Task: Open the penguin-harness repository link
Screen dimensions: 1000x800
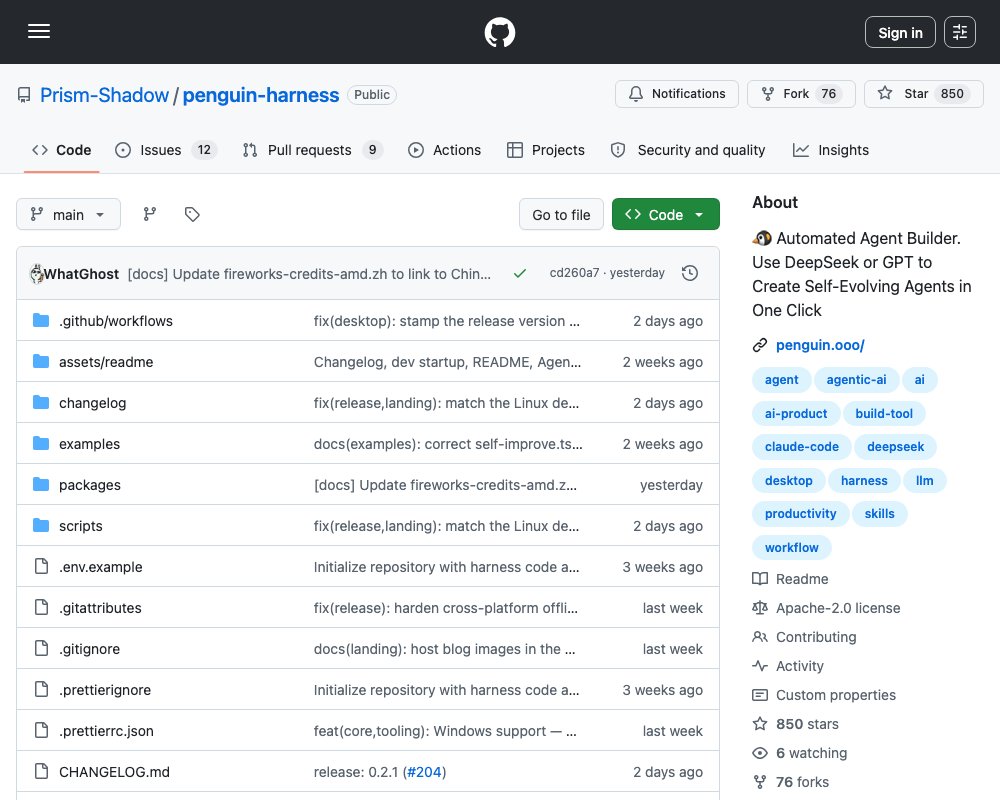Action: [261, 95]
